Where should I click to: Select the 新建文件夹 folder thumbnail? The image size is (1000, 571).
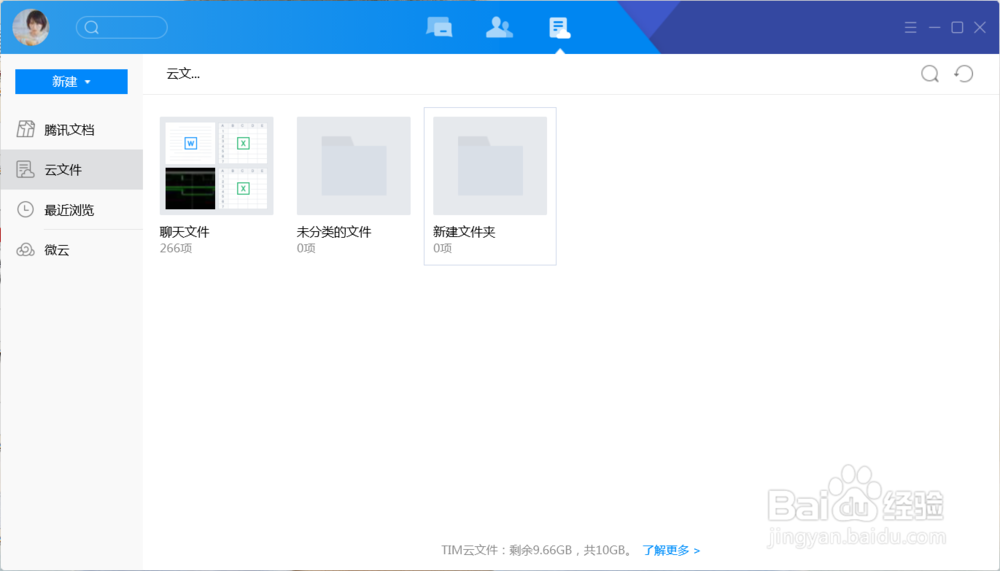point(490,166)
